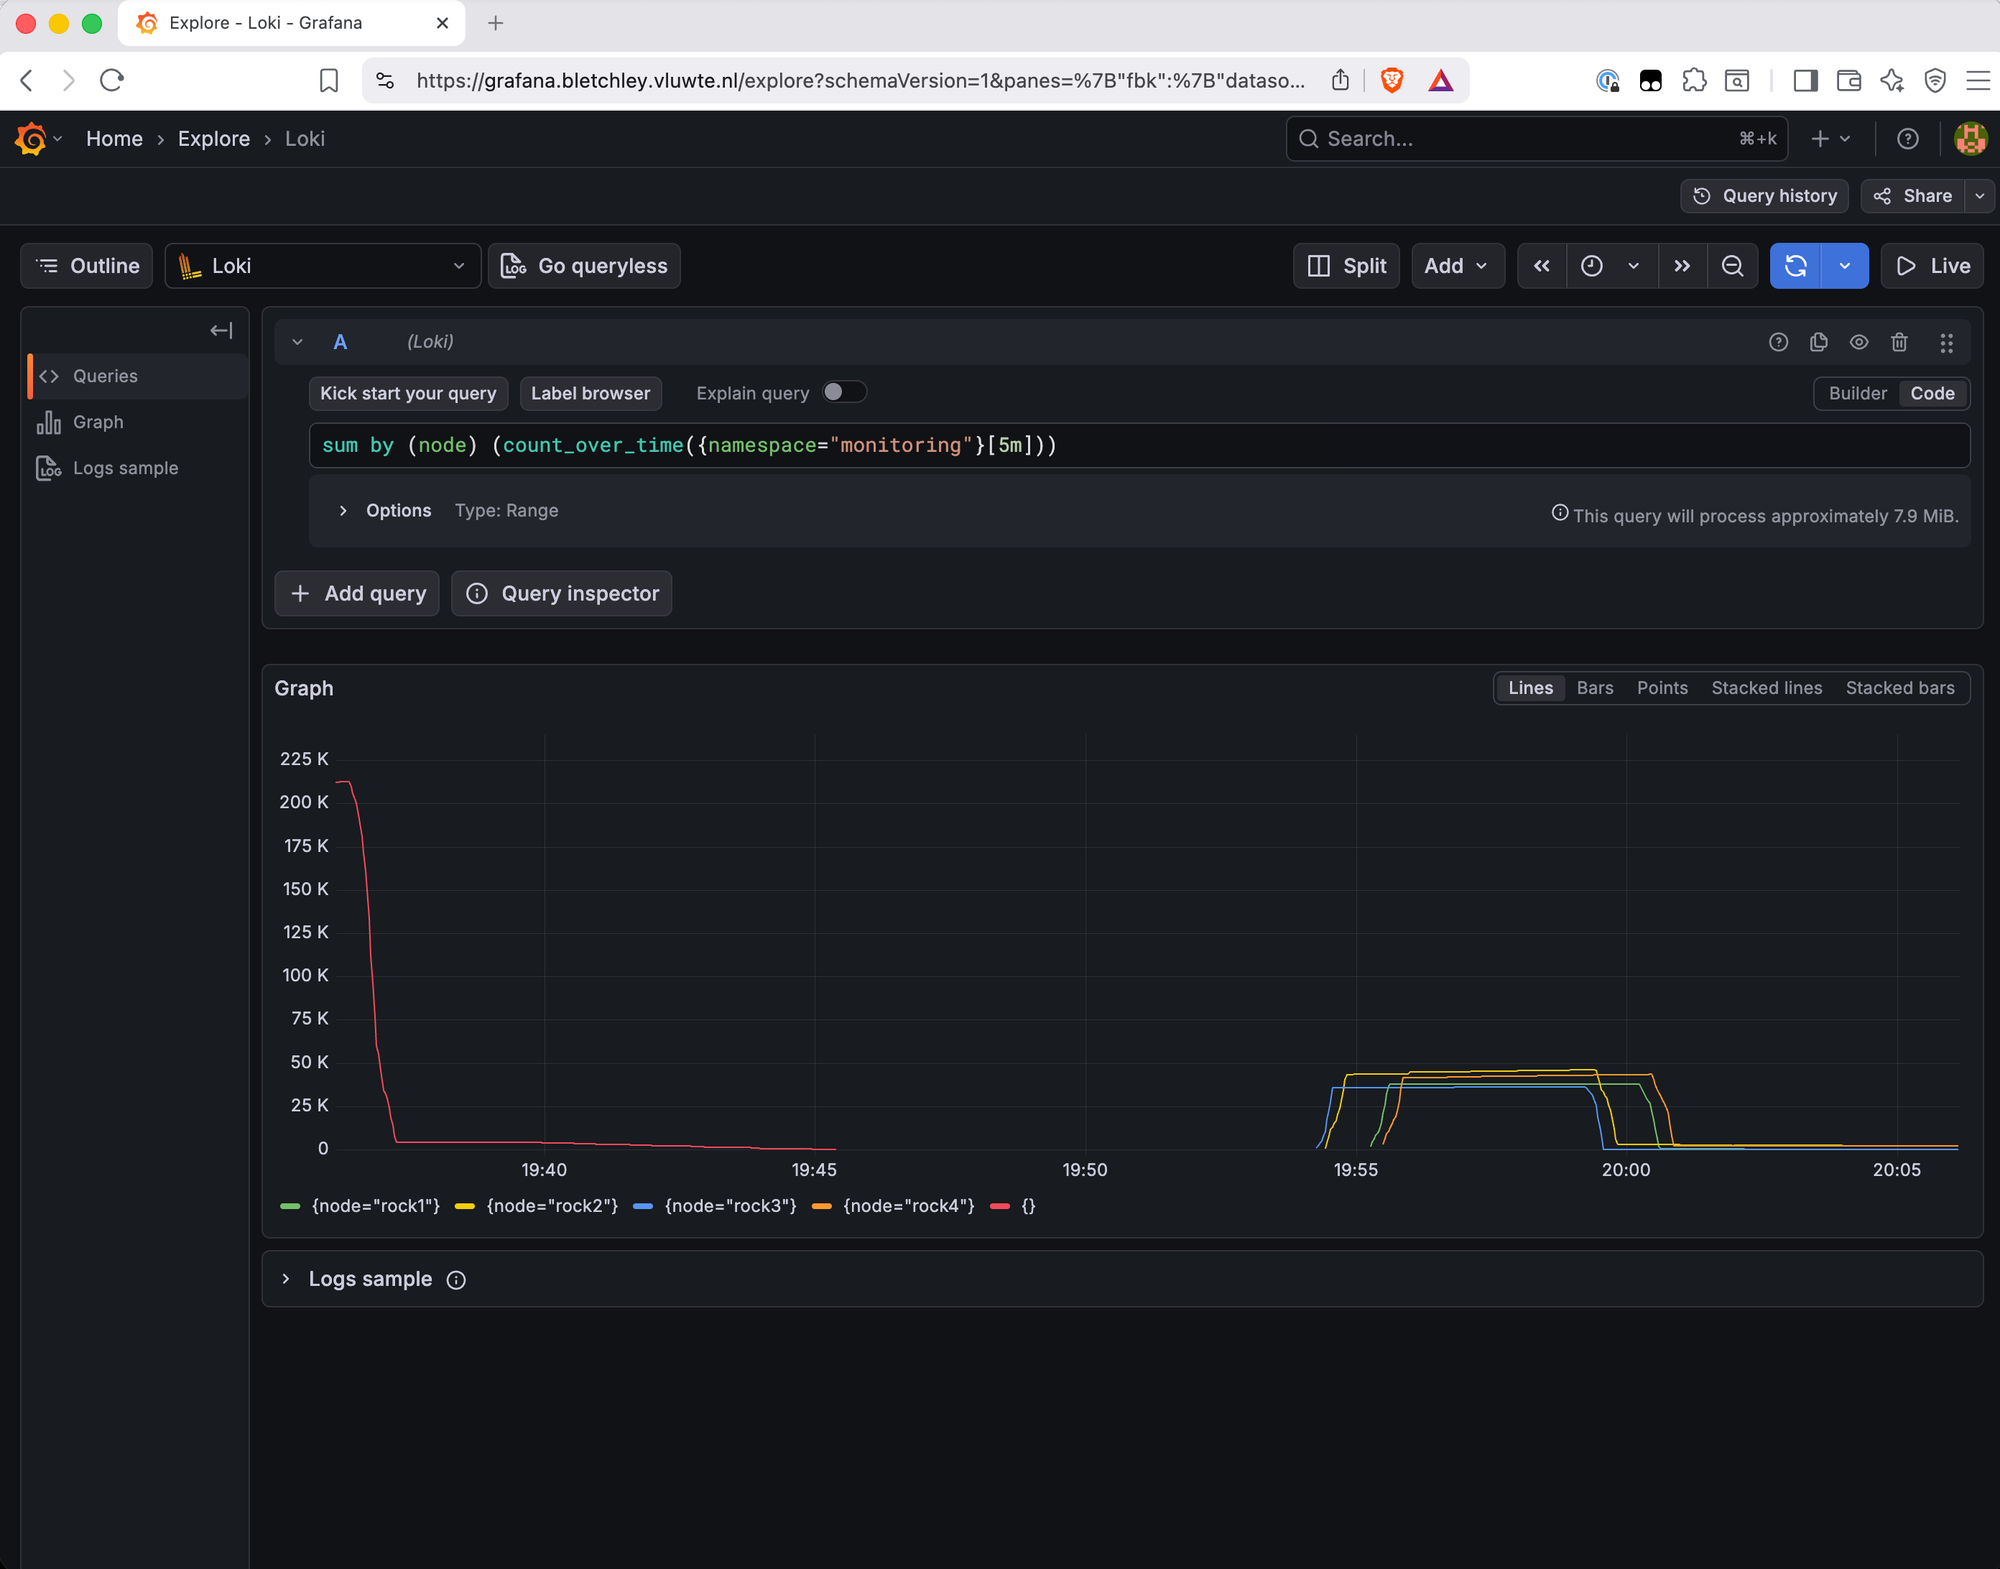Run query with the refresh button
Viewport: 2000px width, 1569px height.
[x=1796, y=266]
